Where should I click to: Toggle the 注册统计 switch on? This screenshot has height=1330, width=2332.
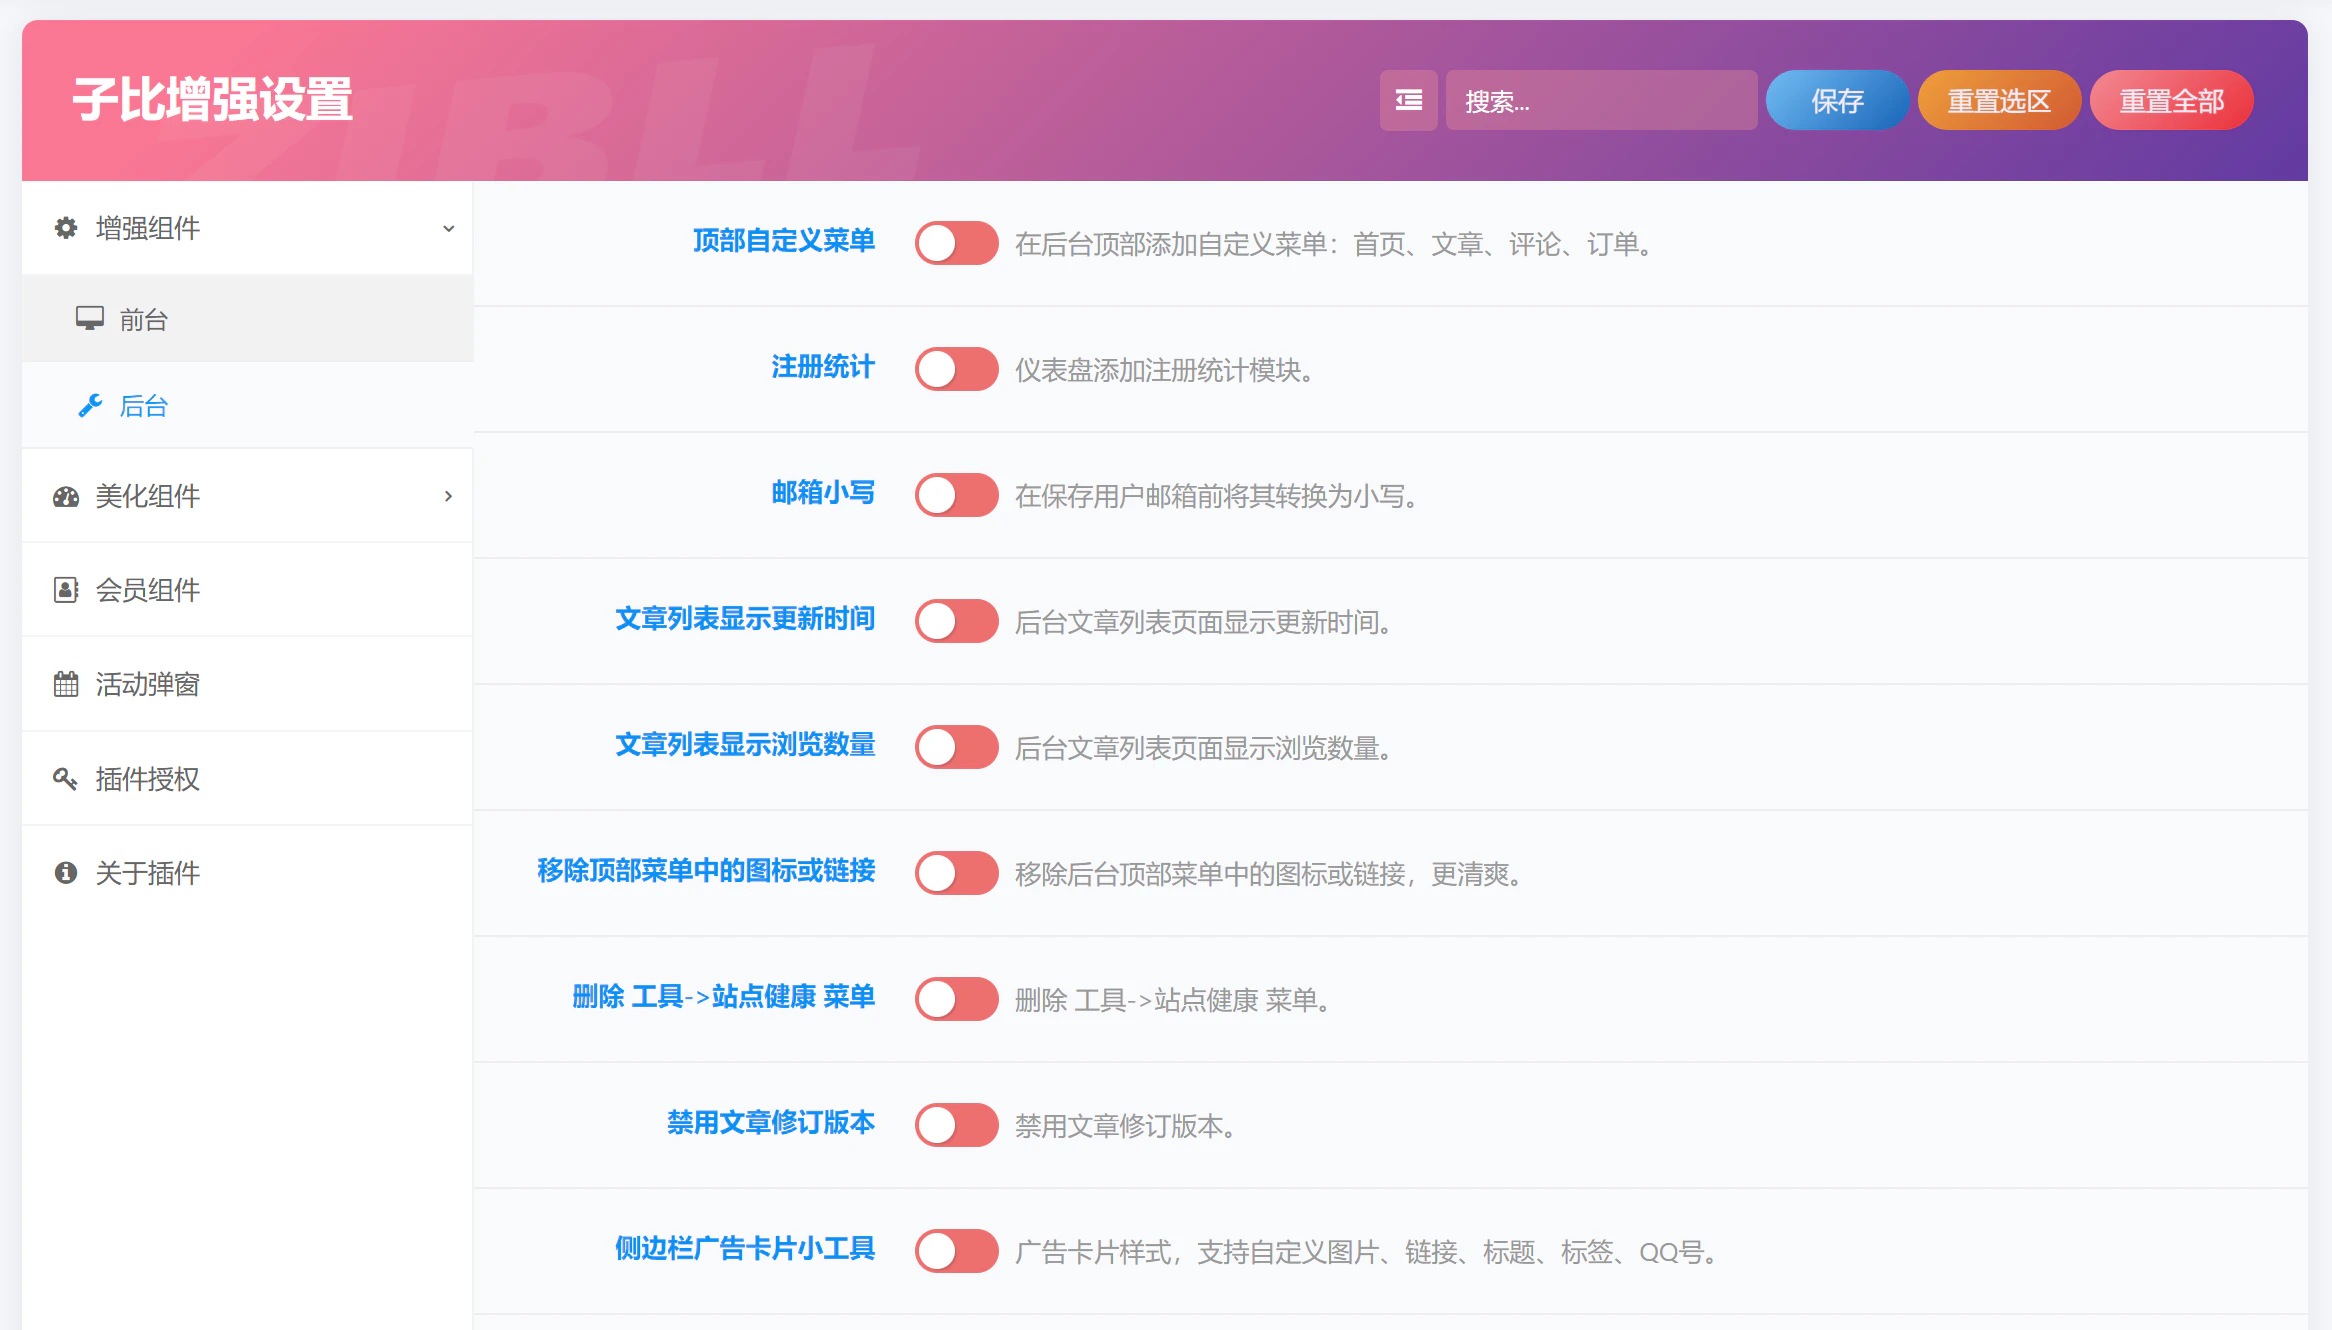[956, 369]
